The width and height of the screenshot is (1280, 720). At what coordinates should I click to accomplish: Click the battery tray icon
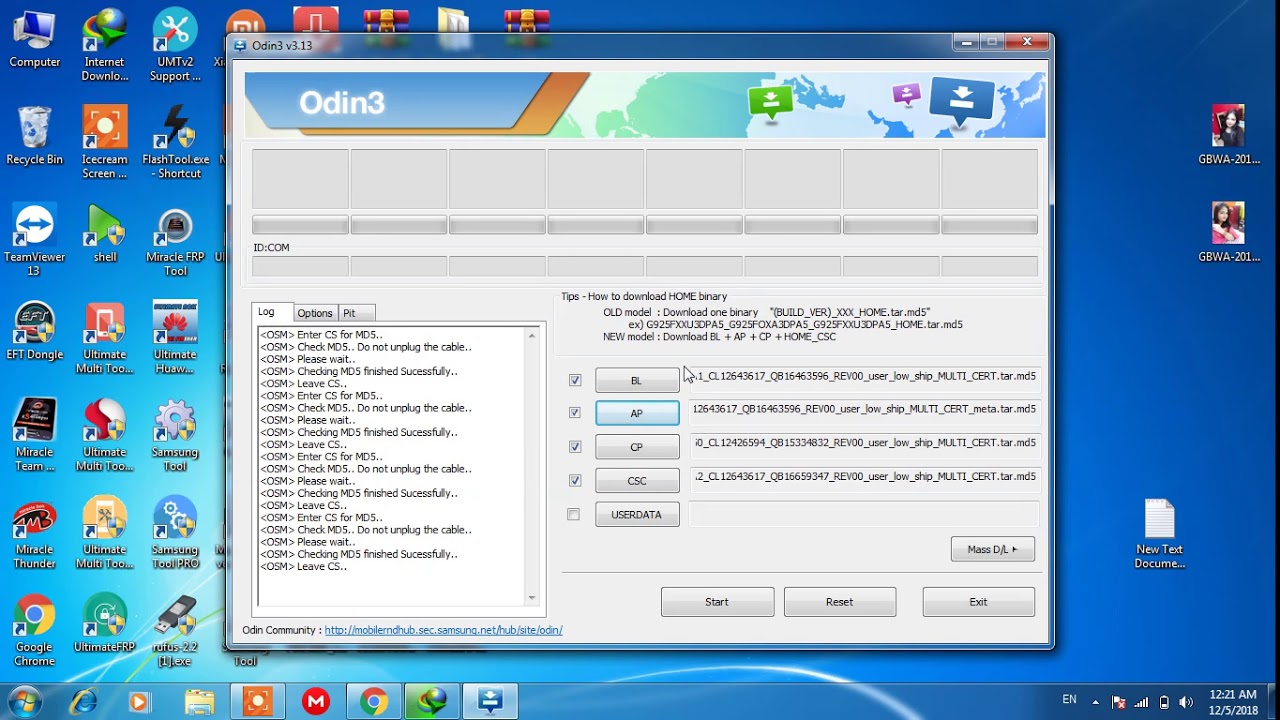coord(1164,702)
